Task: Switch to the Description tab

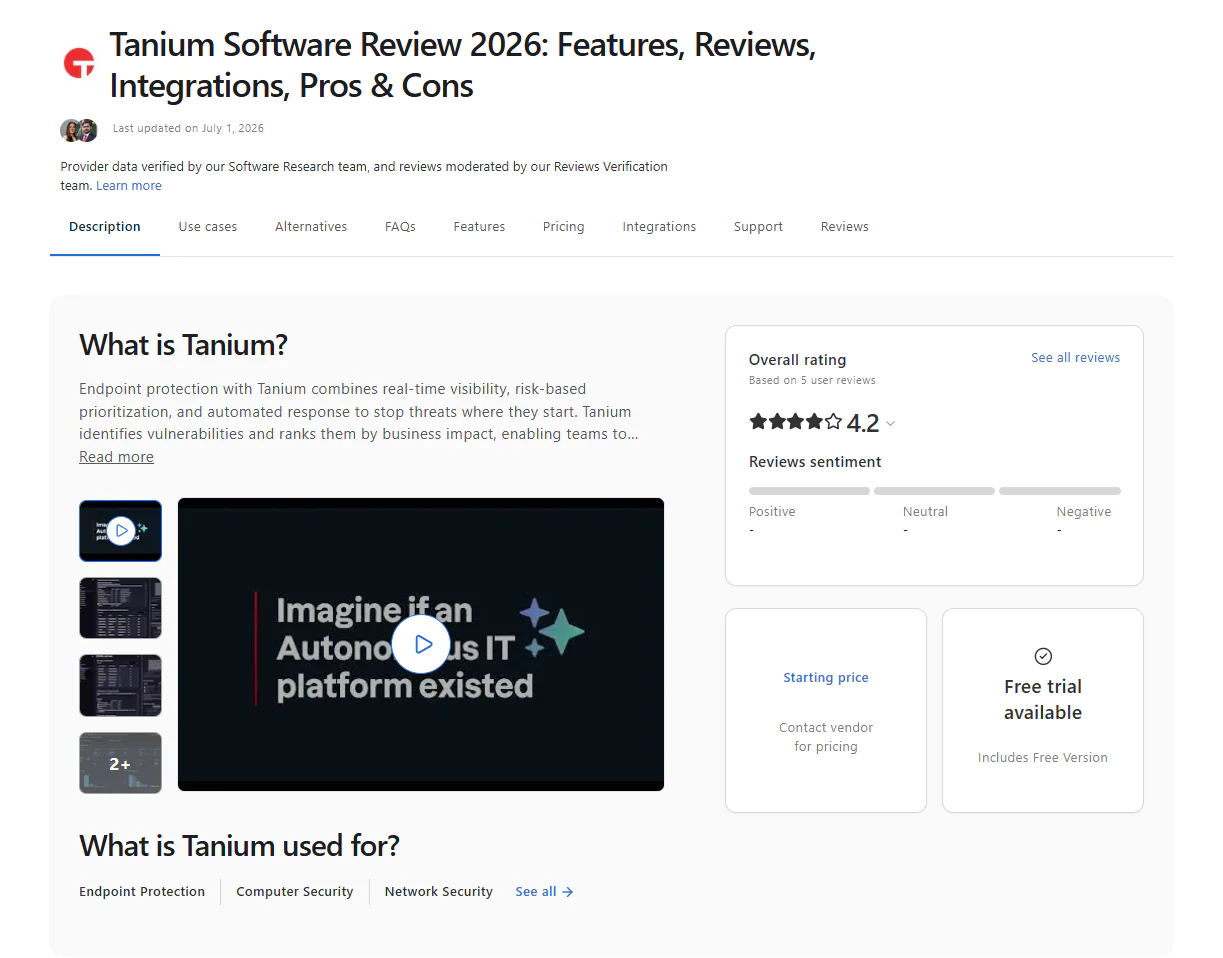Action: tap(105, 227)
